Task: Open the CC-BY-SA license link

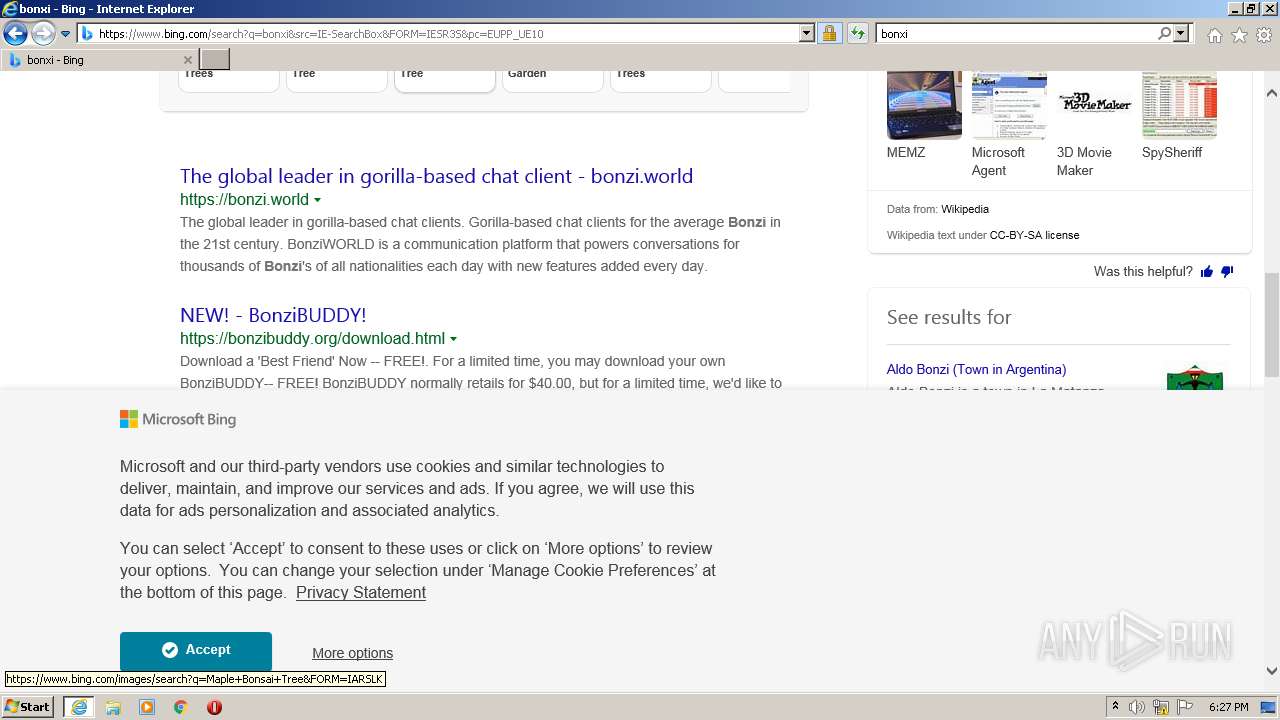Action: tap(1034, 235)
